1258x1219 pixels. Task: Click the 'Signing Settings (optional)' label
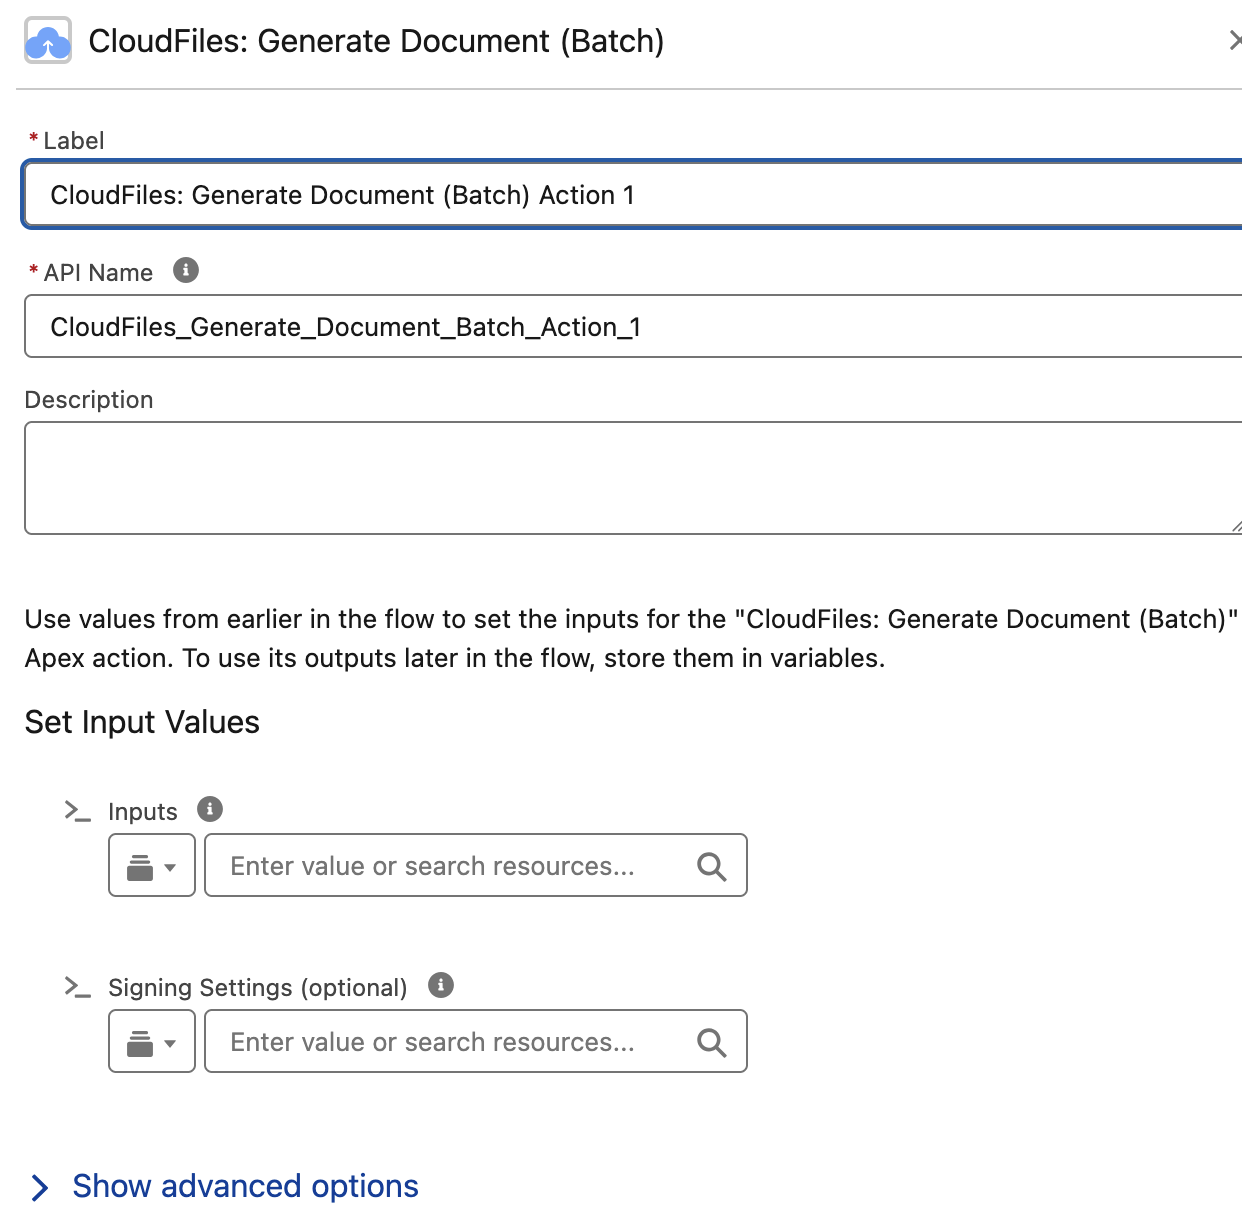coord(258,987)
